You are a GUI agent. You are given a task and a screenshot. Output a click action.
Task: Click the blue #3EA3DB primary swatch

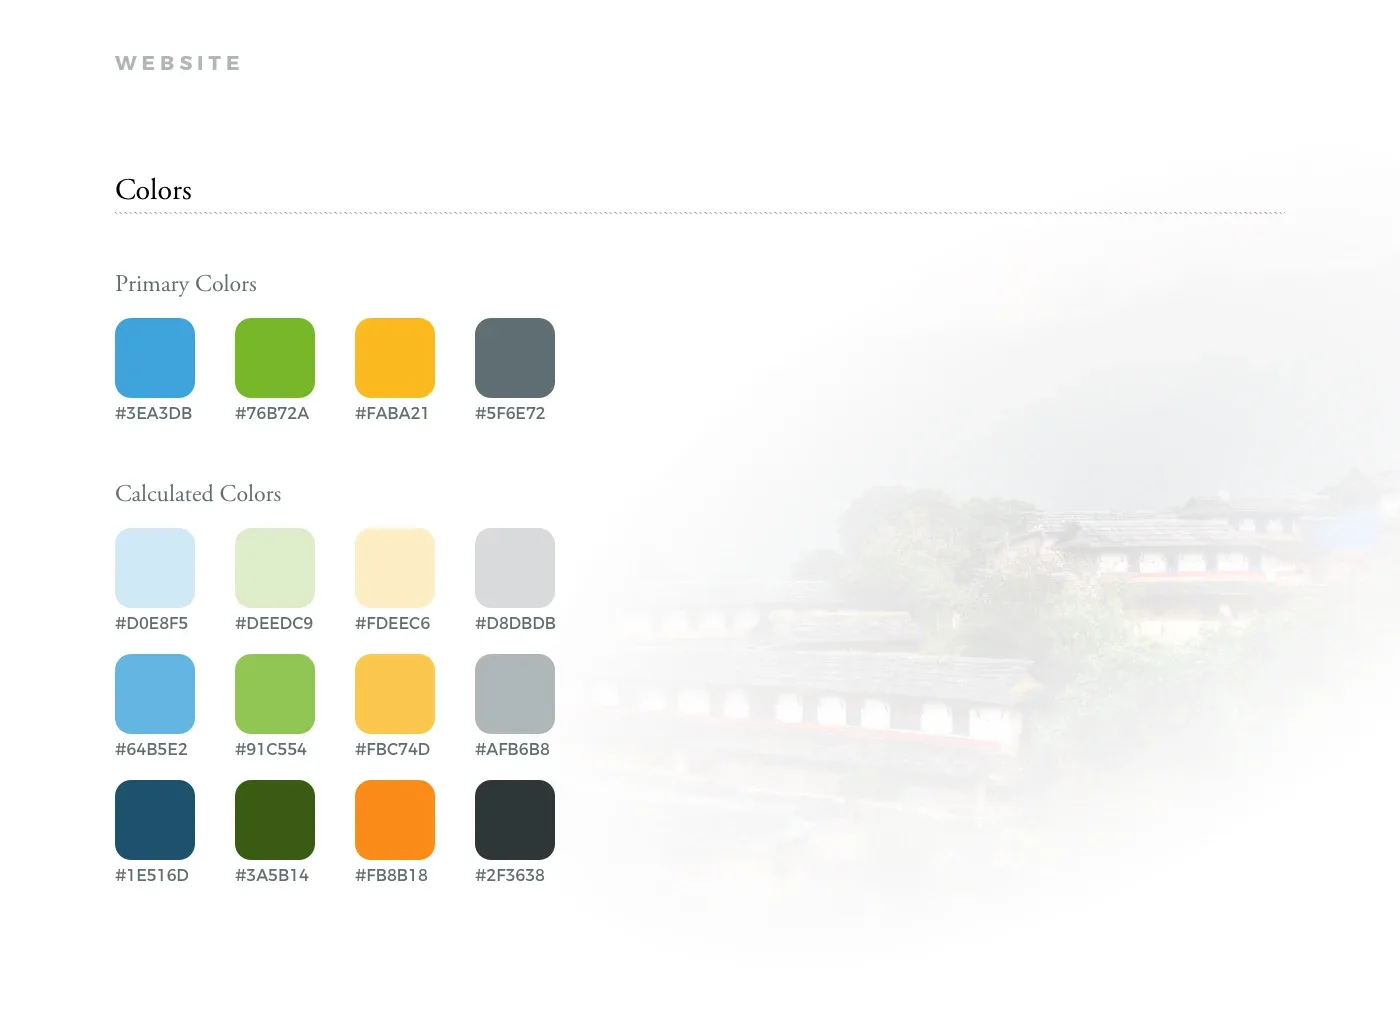pyautogui.click(x=155, y=358)
